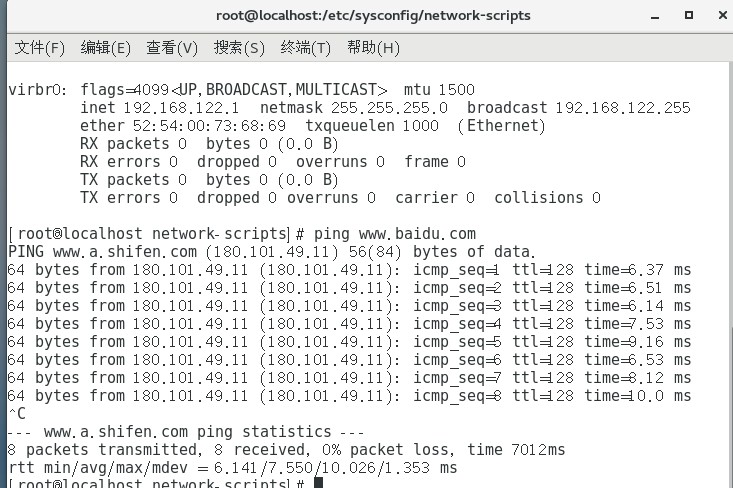The image size is (733, 488).
Task: Click the icmp_seq=8 reply line
Action: pos(349,396)
